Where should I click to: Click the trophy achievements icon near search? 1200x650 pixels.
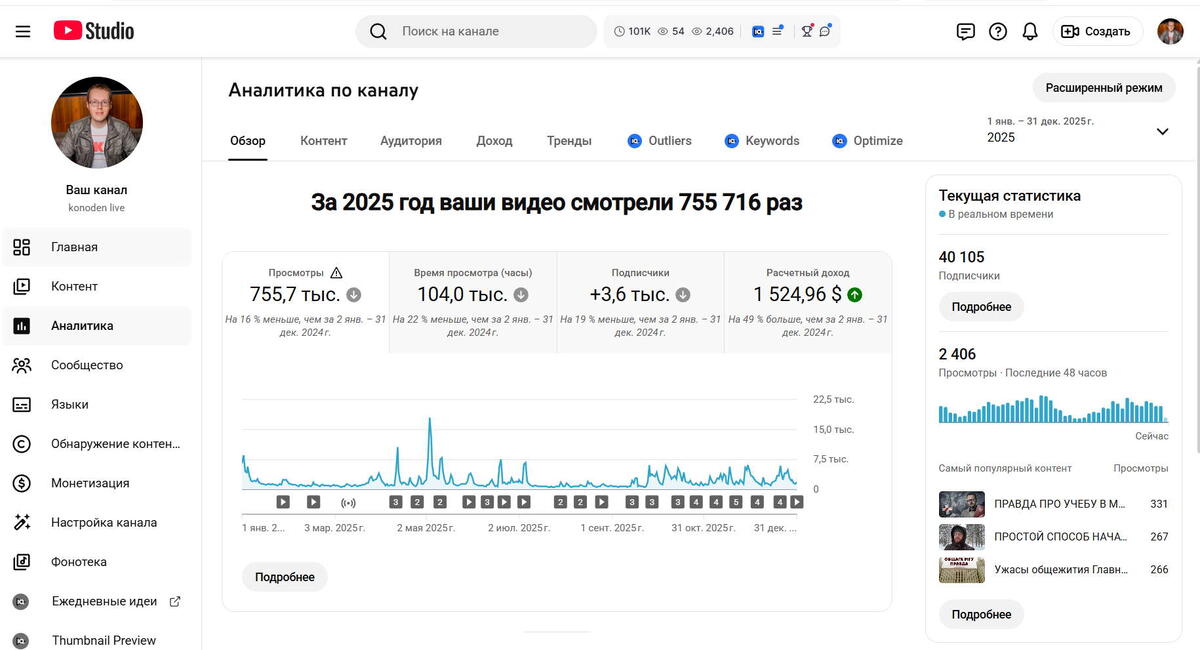click(806, 31)
